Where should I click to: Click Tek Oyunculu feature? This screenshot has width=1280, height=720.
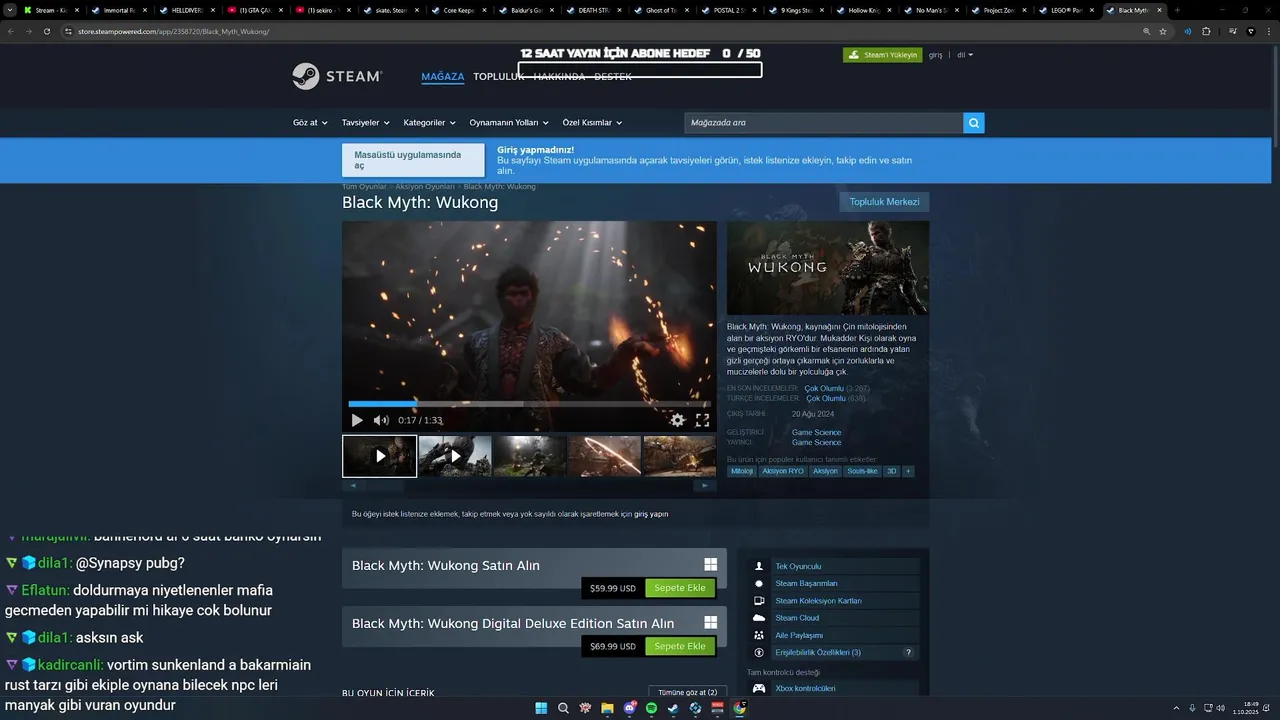coord(798,566)
